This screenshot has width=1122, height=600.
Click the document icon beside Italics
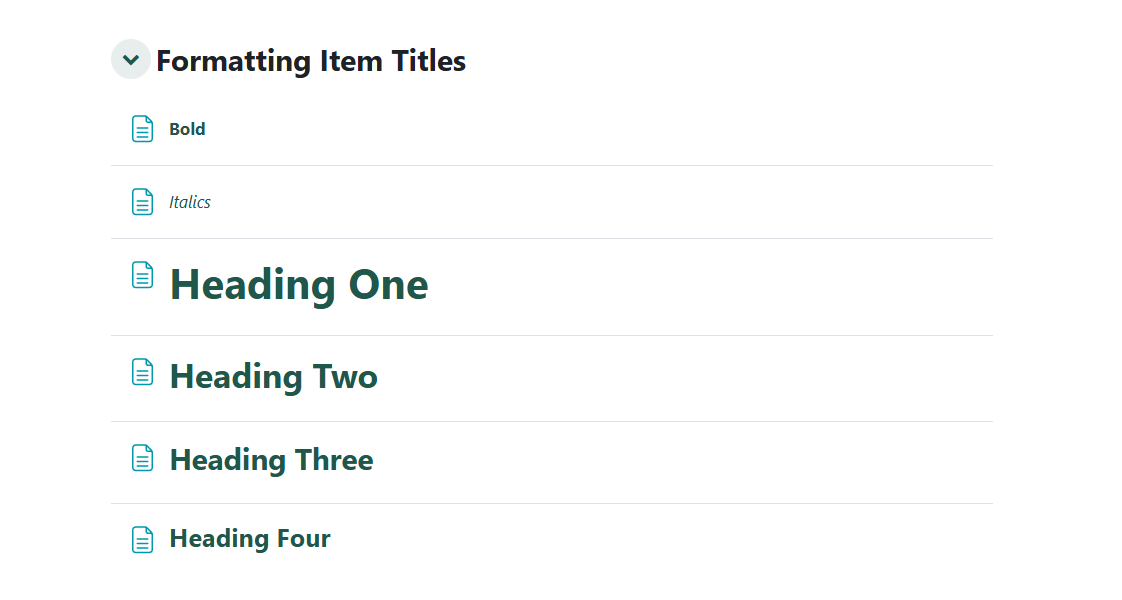(143, 202)
